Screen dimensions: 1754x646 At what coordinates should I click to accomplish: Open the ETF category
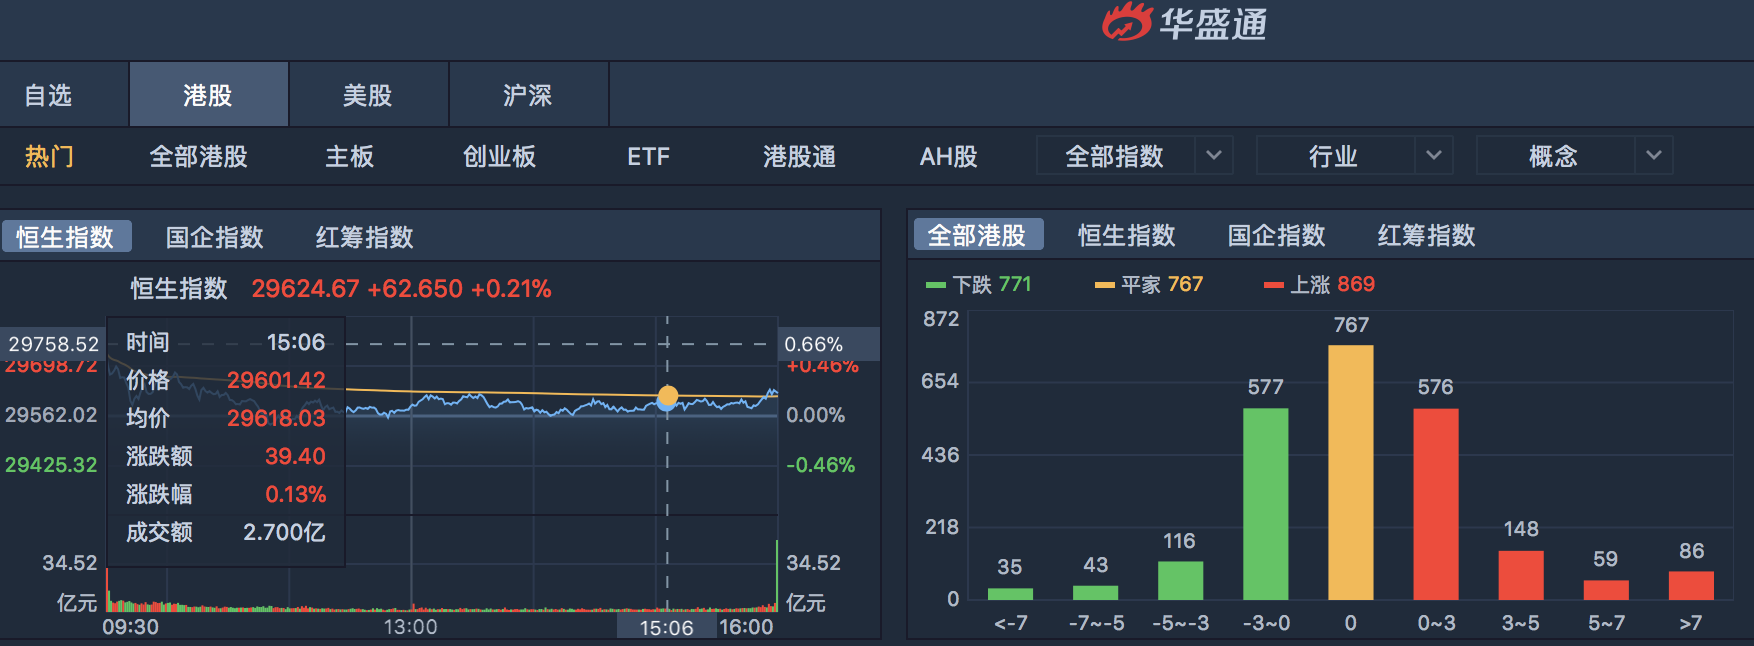[x=648, y=157]
